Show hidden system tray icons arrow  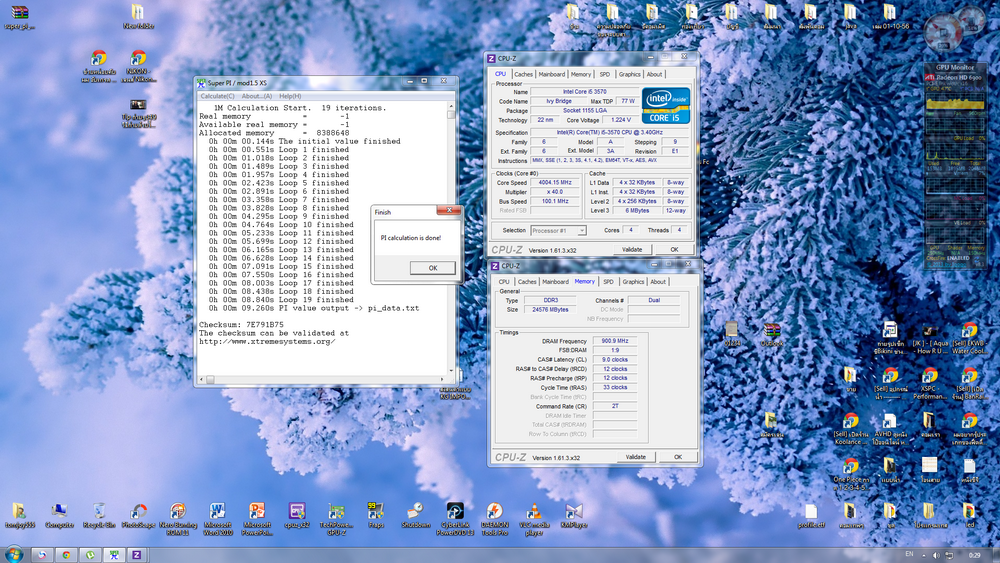(925, 554)
